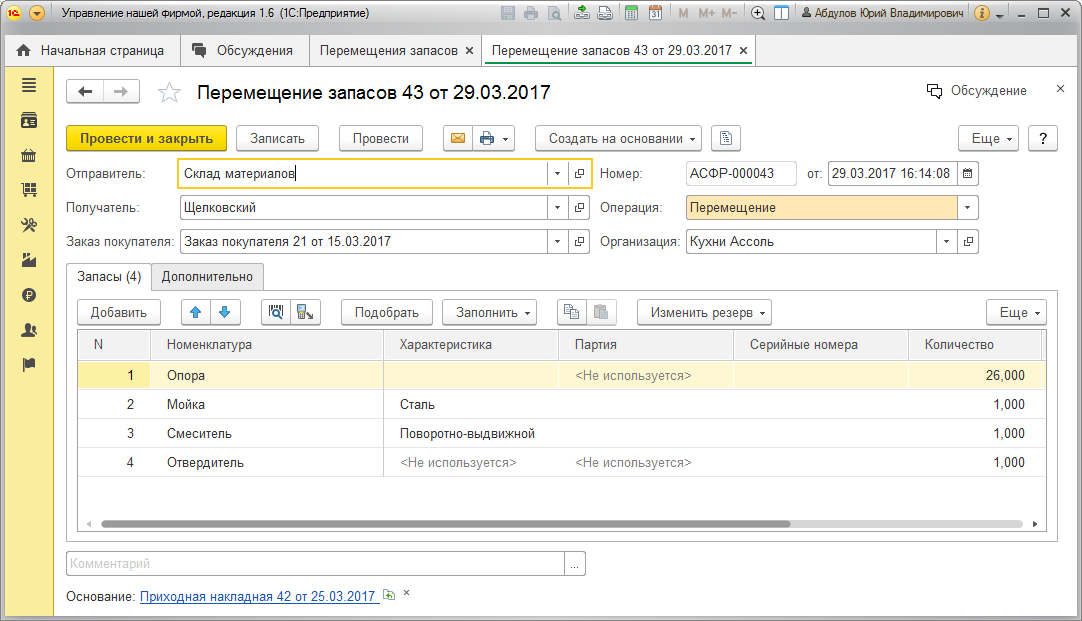Expand the Отправитель dropdown list
This screenshot has height=621, width=1082.
557,174
